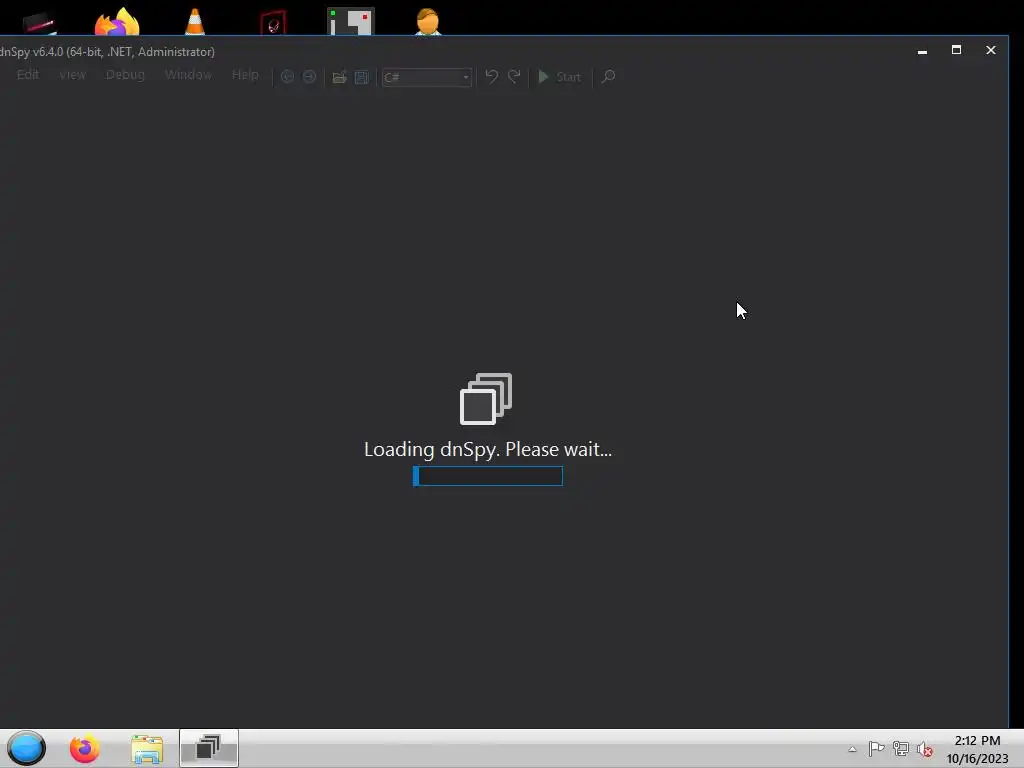1024x768 pixels.
Task: Click the red headset desktop icon
Action: pos(273,22)
